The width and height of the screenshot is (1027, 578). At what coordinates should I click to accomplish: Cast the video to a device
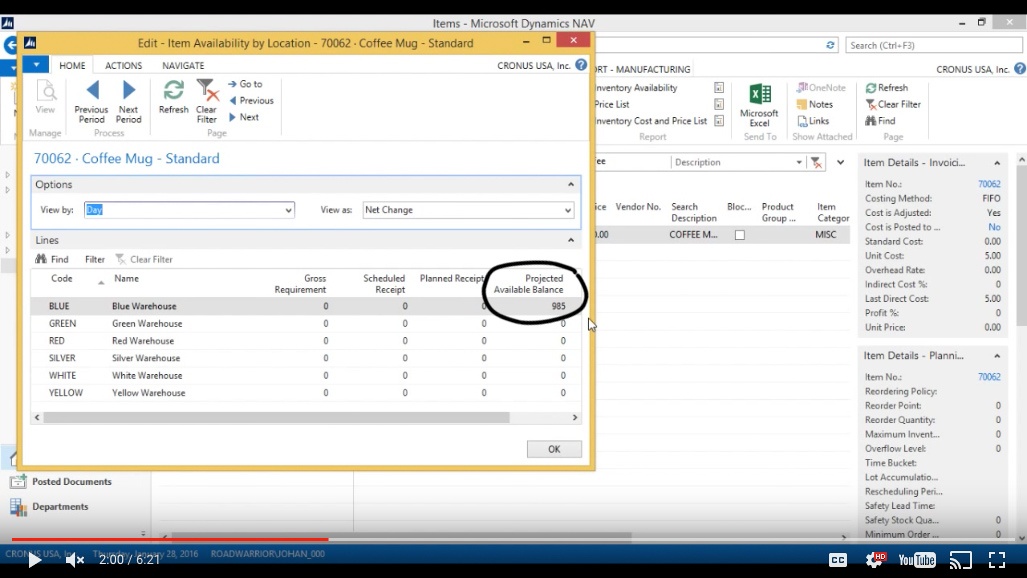(961, 560)
